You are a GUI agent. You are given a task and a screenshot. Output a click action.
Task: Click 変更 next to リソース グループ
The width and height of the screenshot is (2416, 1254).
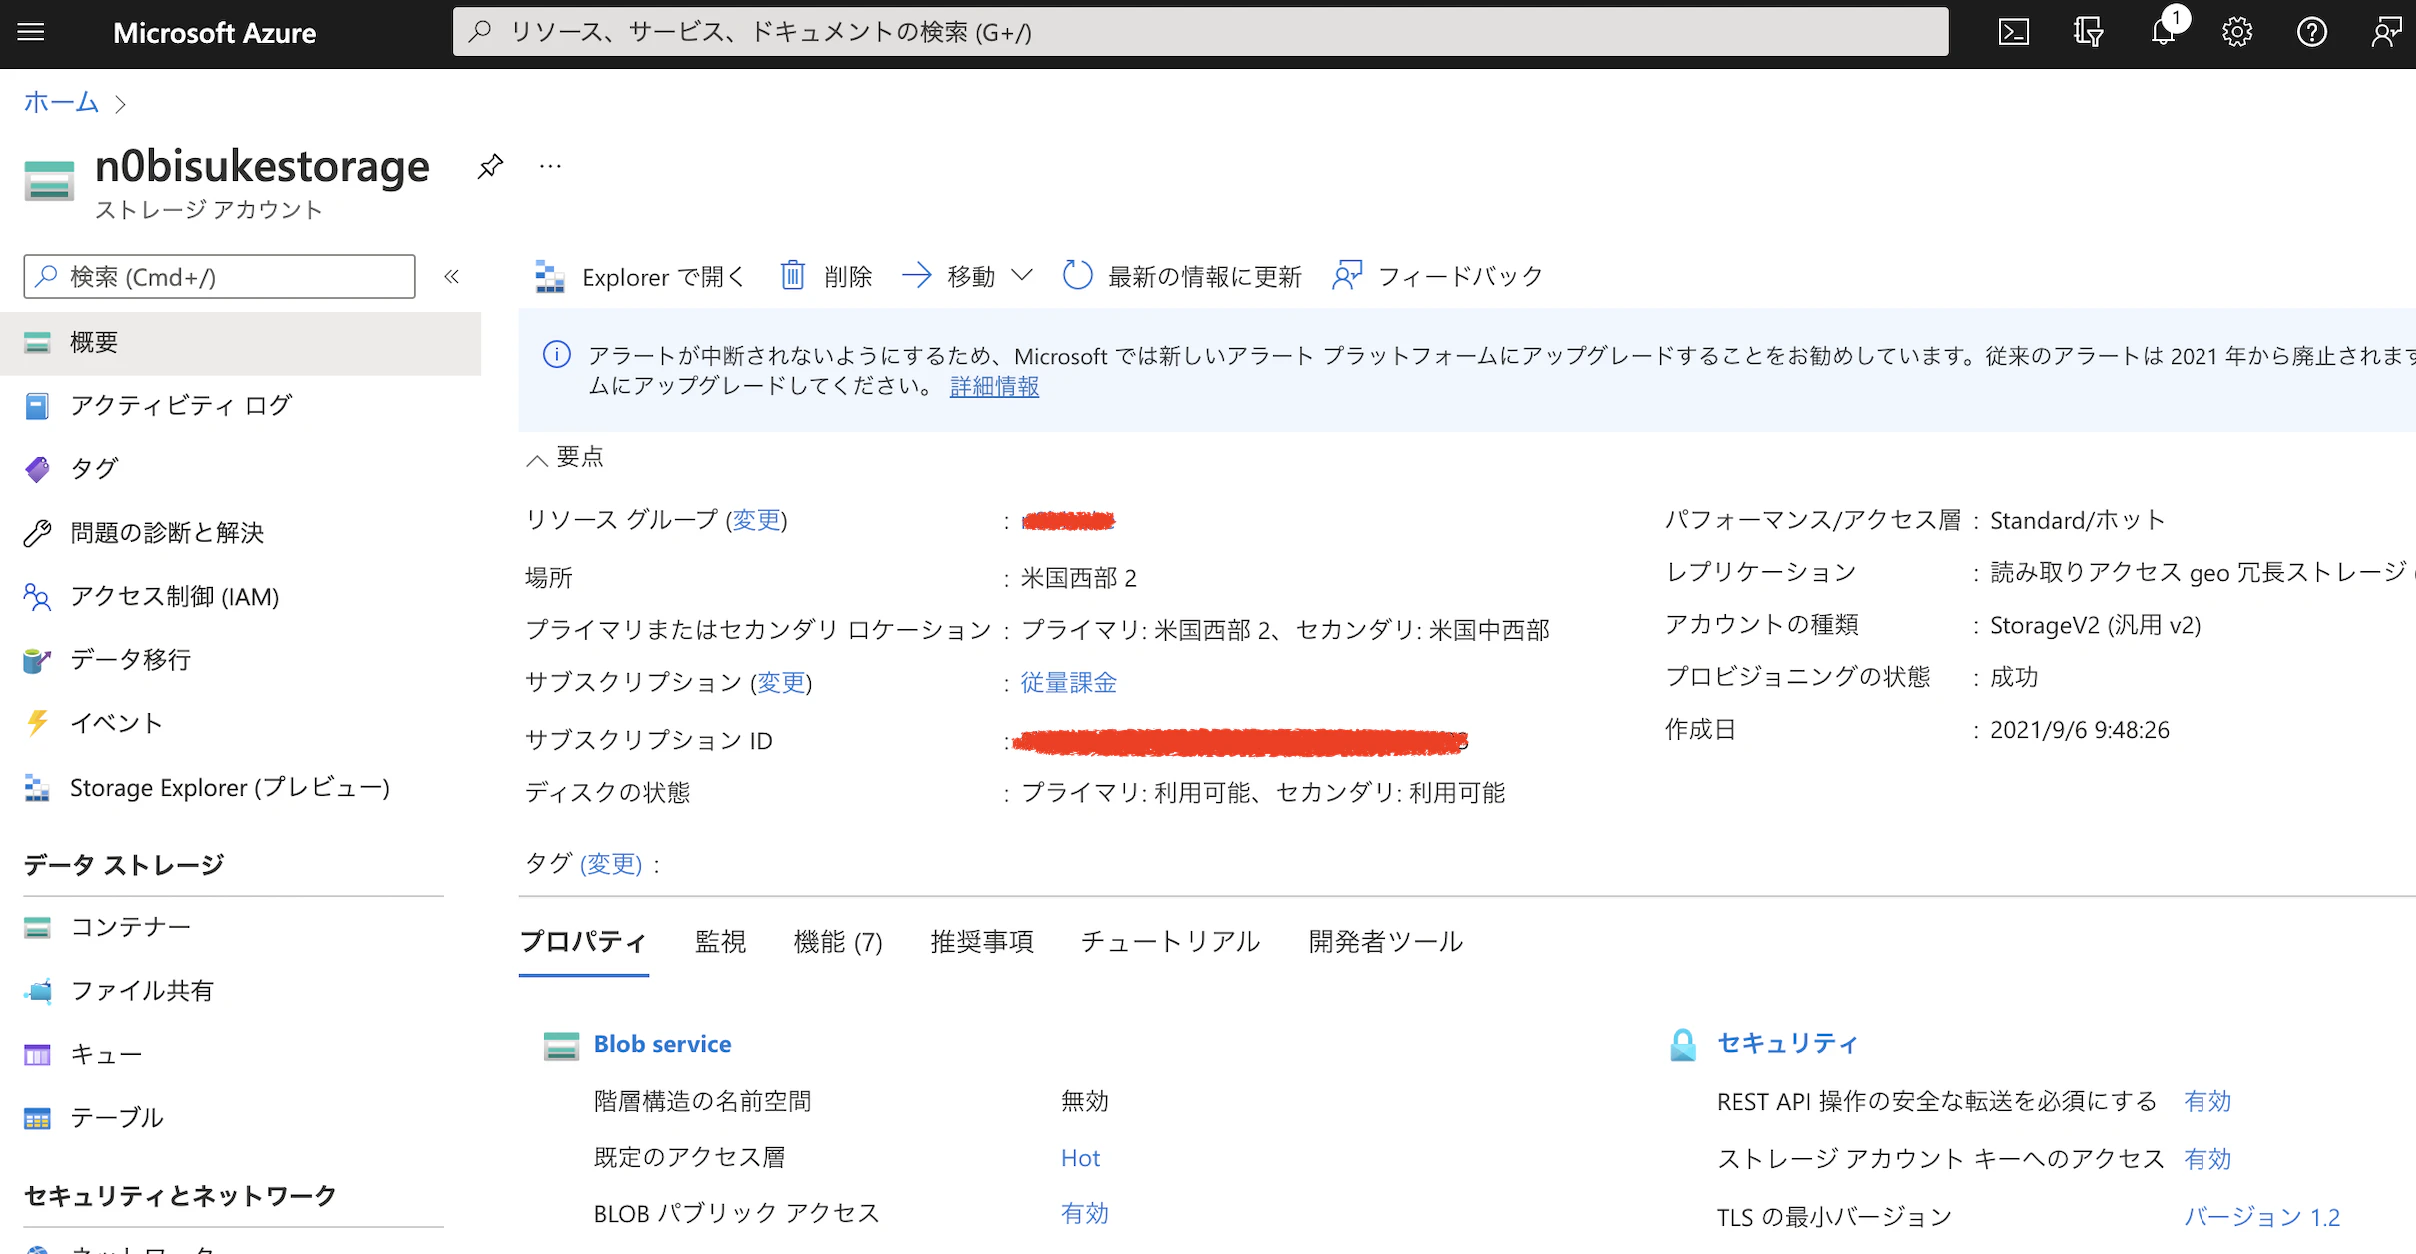[757, 520]
